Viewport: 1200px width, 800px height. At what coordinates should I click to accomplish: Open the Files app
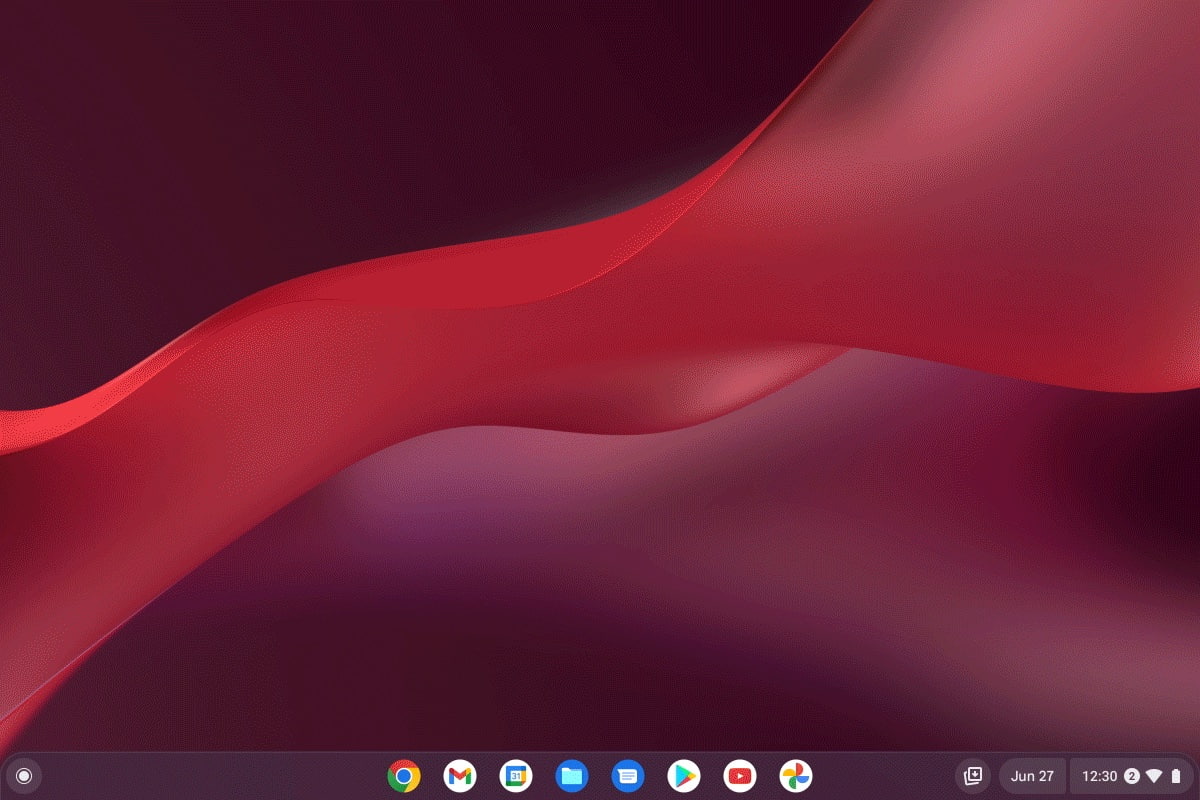[x=572, y=776]
